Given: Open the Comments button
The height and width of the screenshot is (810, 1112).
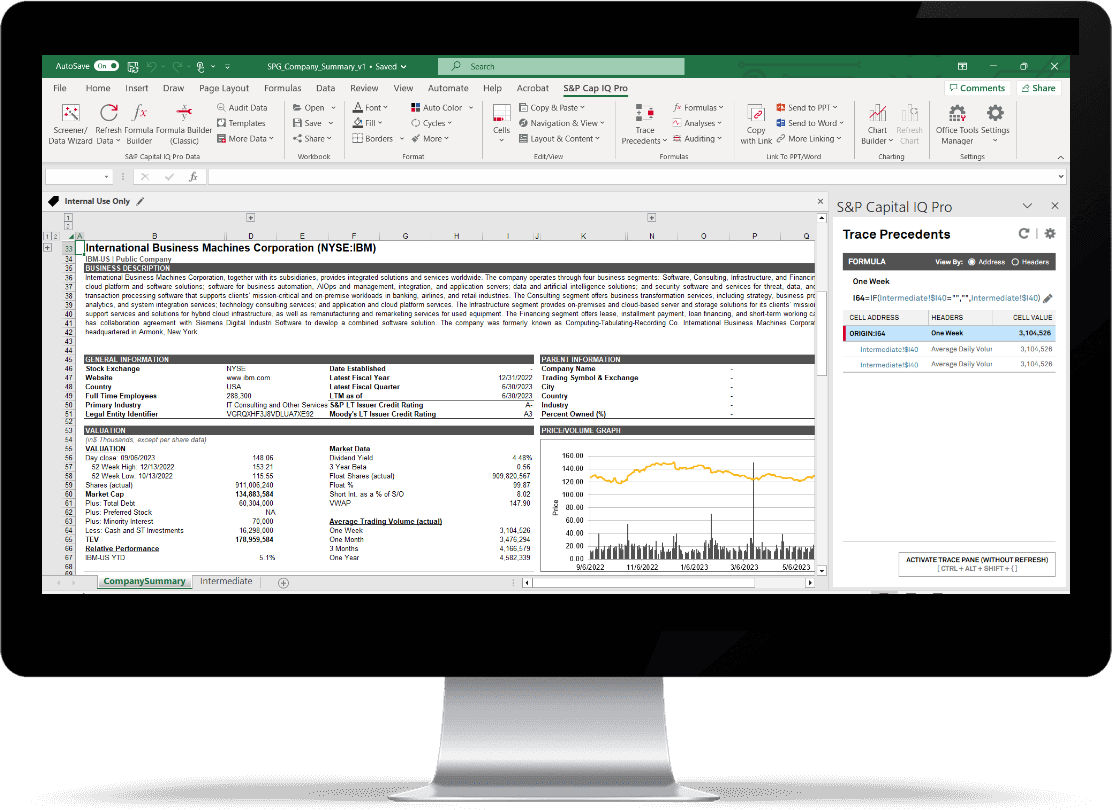Looking at the screenshot, I should point(977,88).
